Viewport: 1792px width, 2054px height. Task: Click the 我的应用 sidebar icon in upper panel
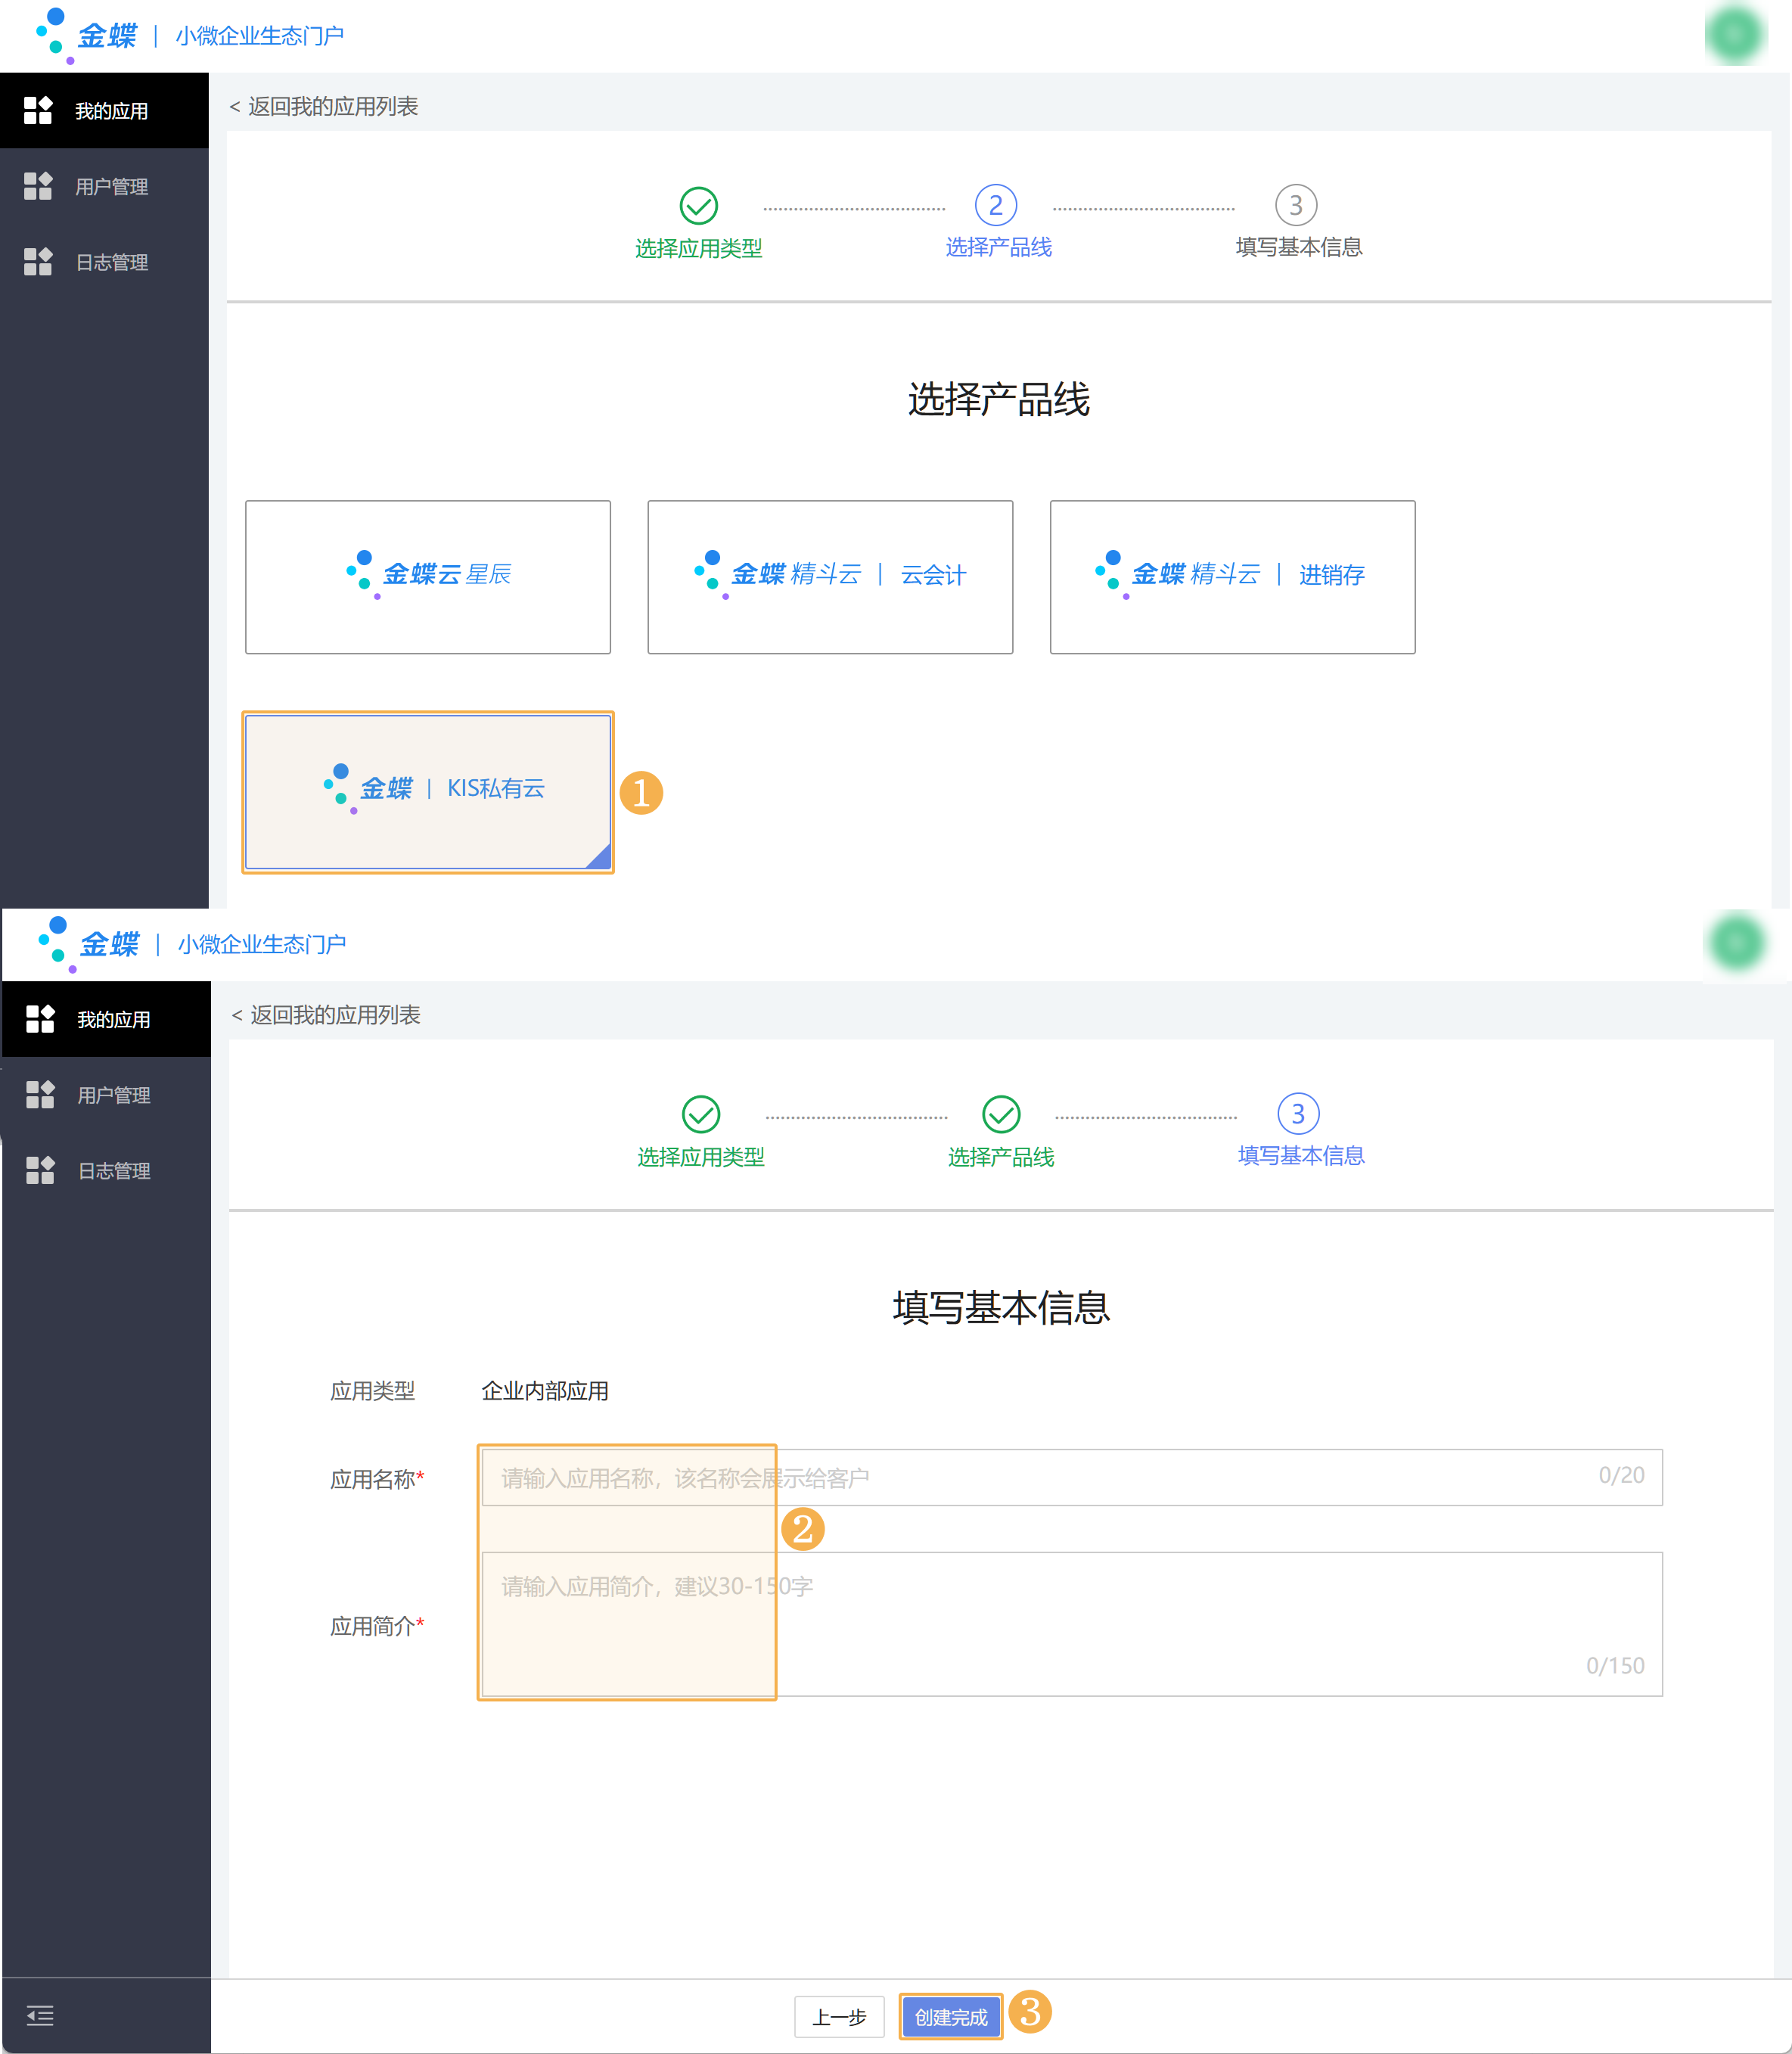(x=38, y=110)
